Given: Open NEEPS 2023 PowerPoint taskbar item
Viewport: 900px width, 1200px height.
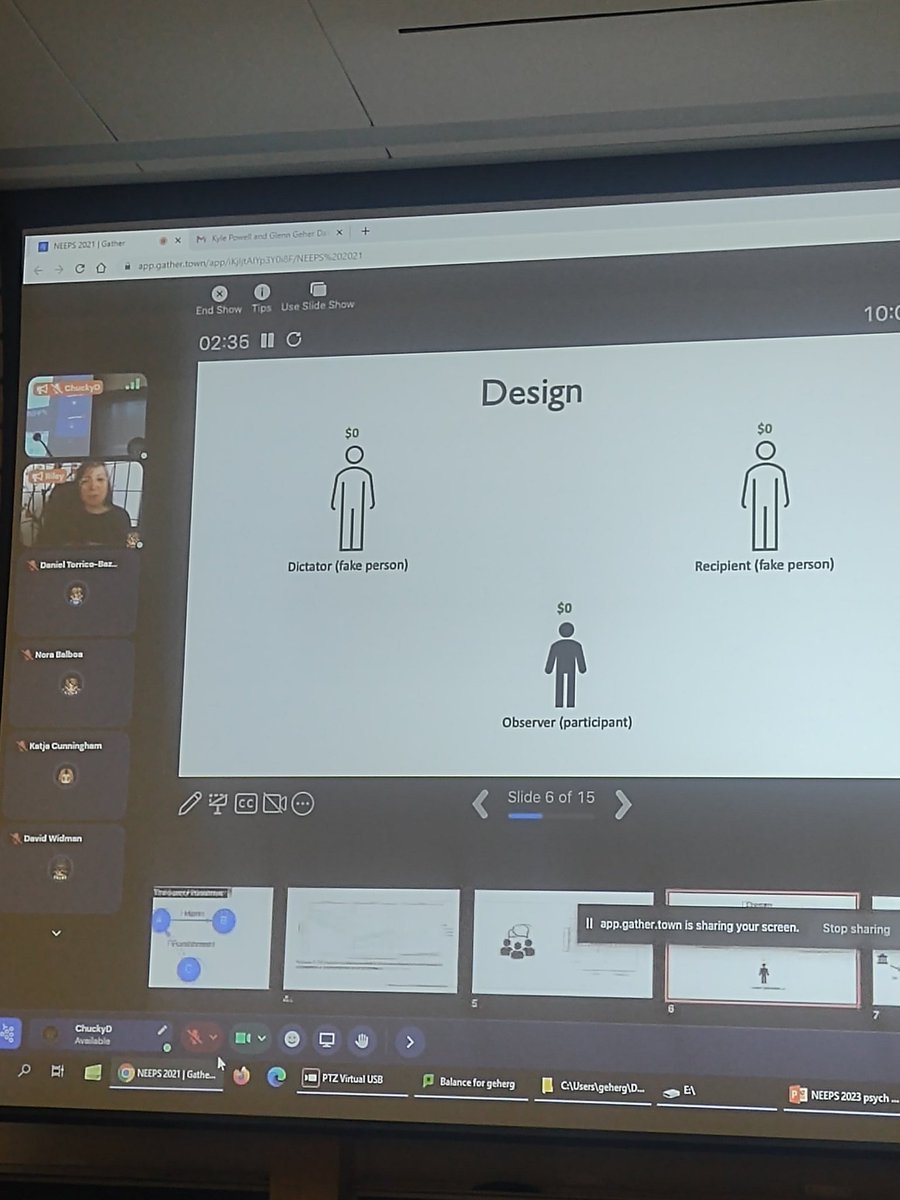Looking at the screenshot, I should tap(843, 1096).
